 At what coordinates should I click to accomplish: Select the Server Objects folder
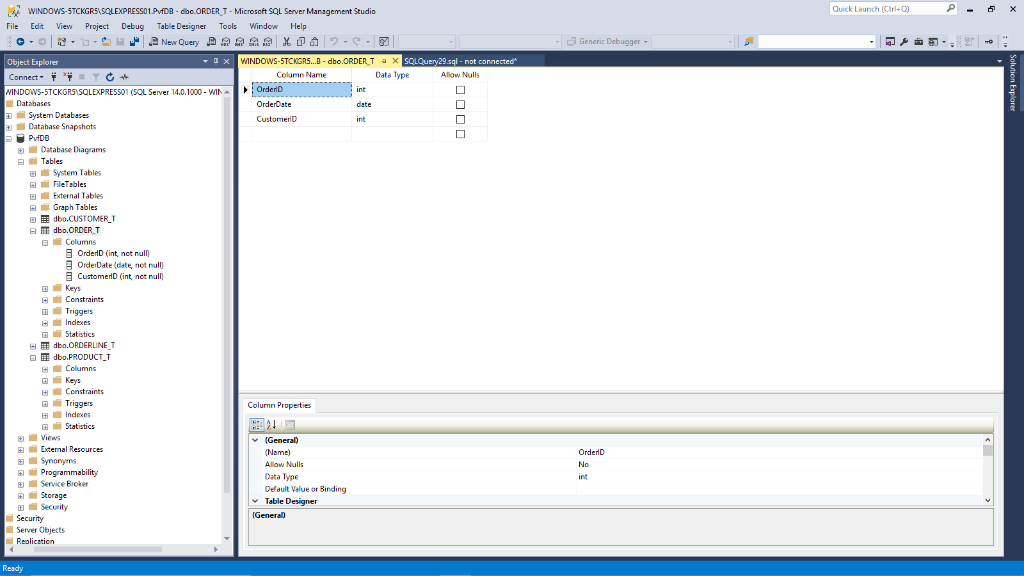(40, 530)
